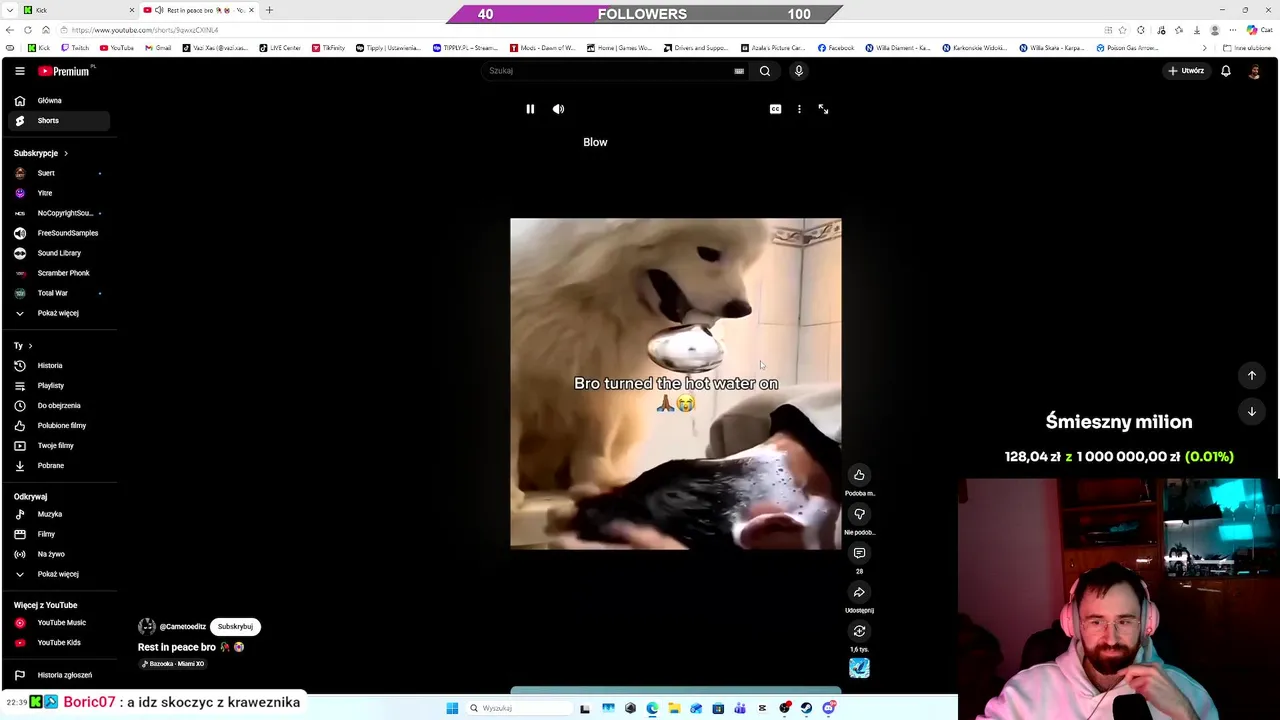
Task: Open YouTube Kids link
Action: (59, 643)
